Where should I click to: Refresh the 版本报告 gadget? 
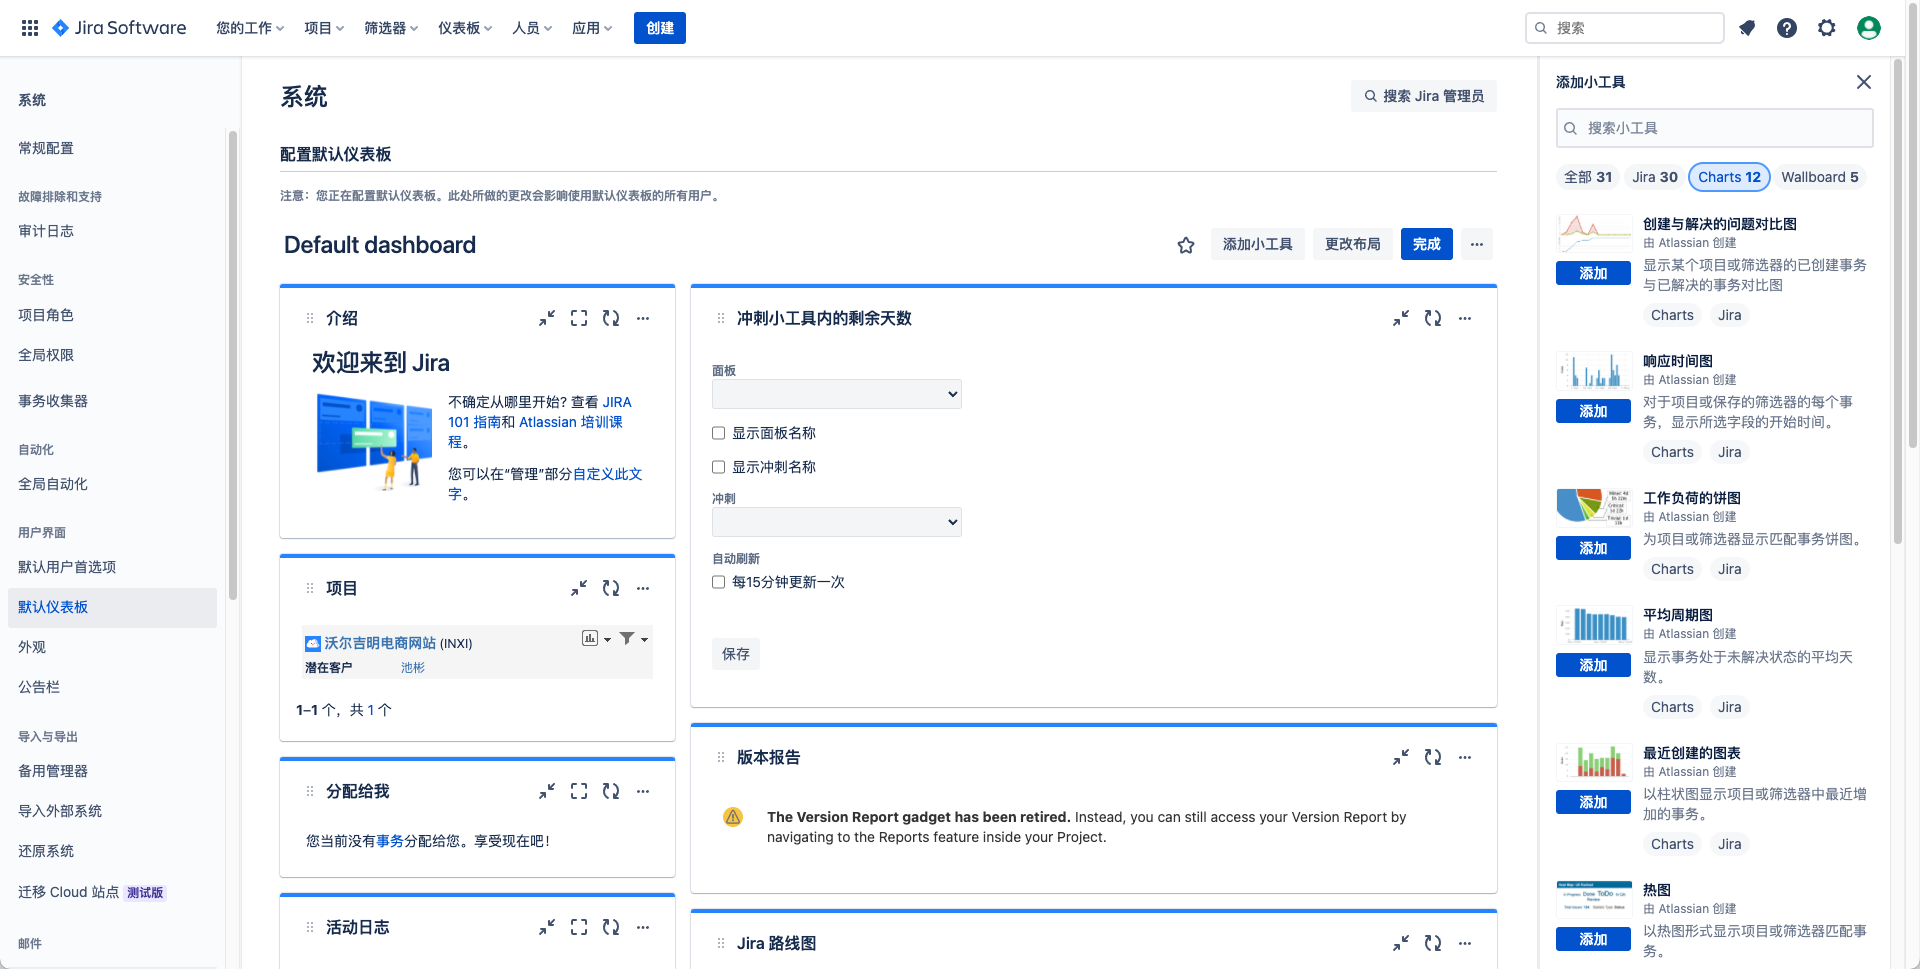pos(1433,757)
